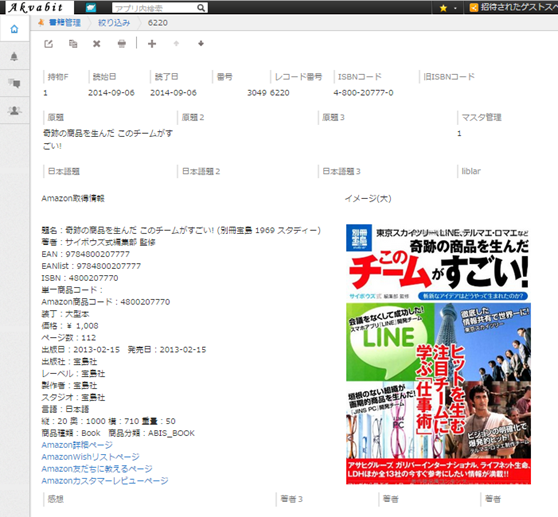558x517 pixels.
Task: Click the マスタ管理 field label
Action: tap(481, 117)
